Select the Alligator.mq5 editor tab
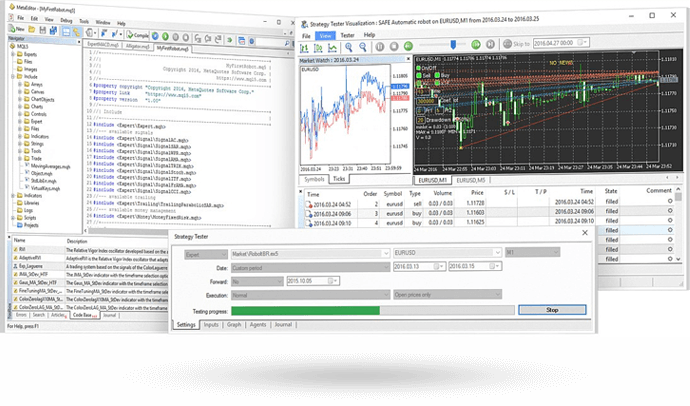 (137, 46)
